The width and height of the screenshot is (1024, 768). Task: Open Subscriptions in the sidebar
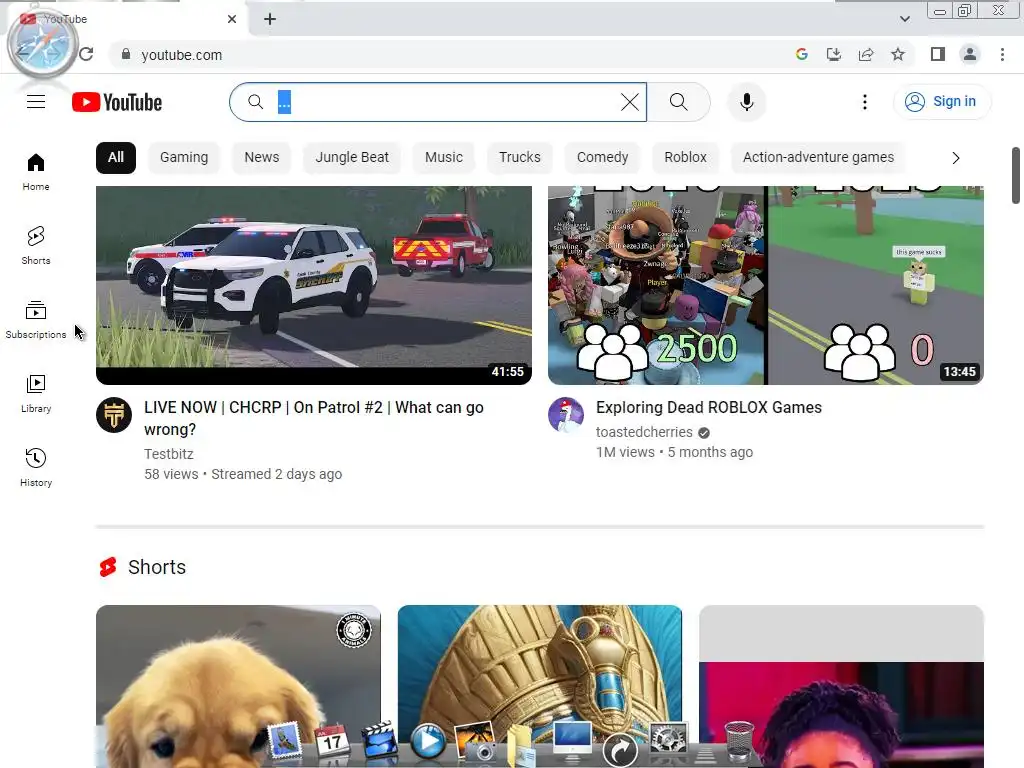pyautogui.click(x=36, y=319)
